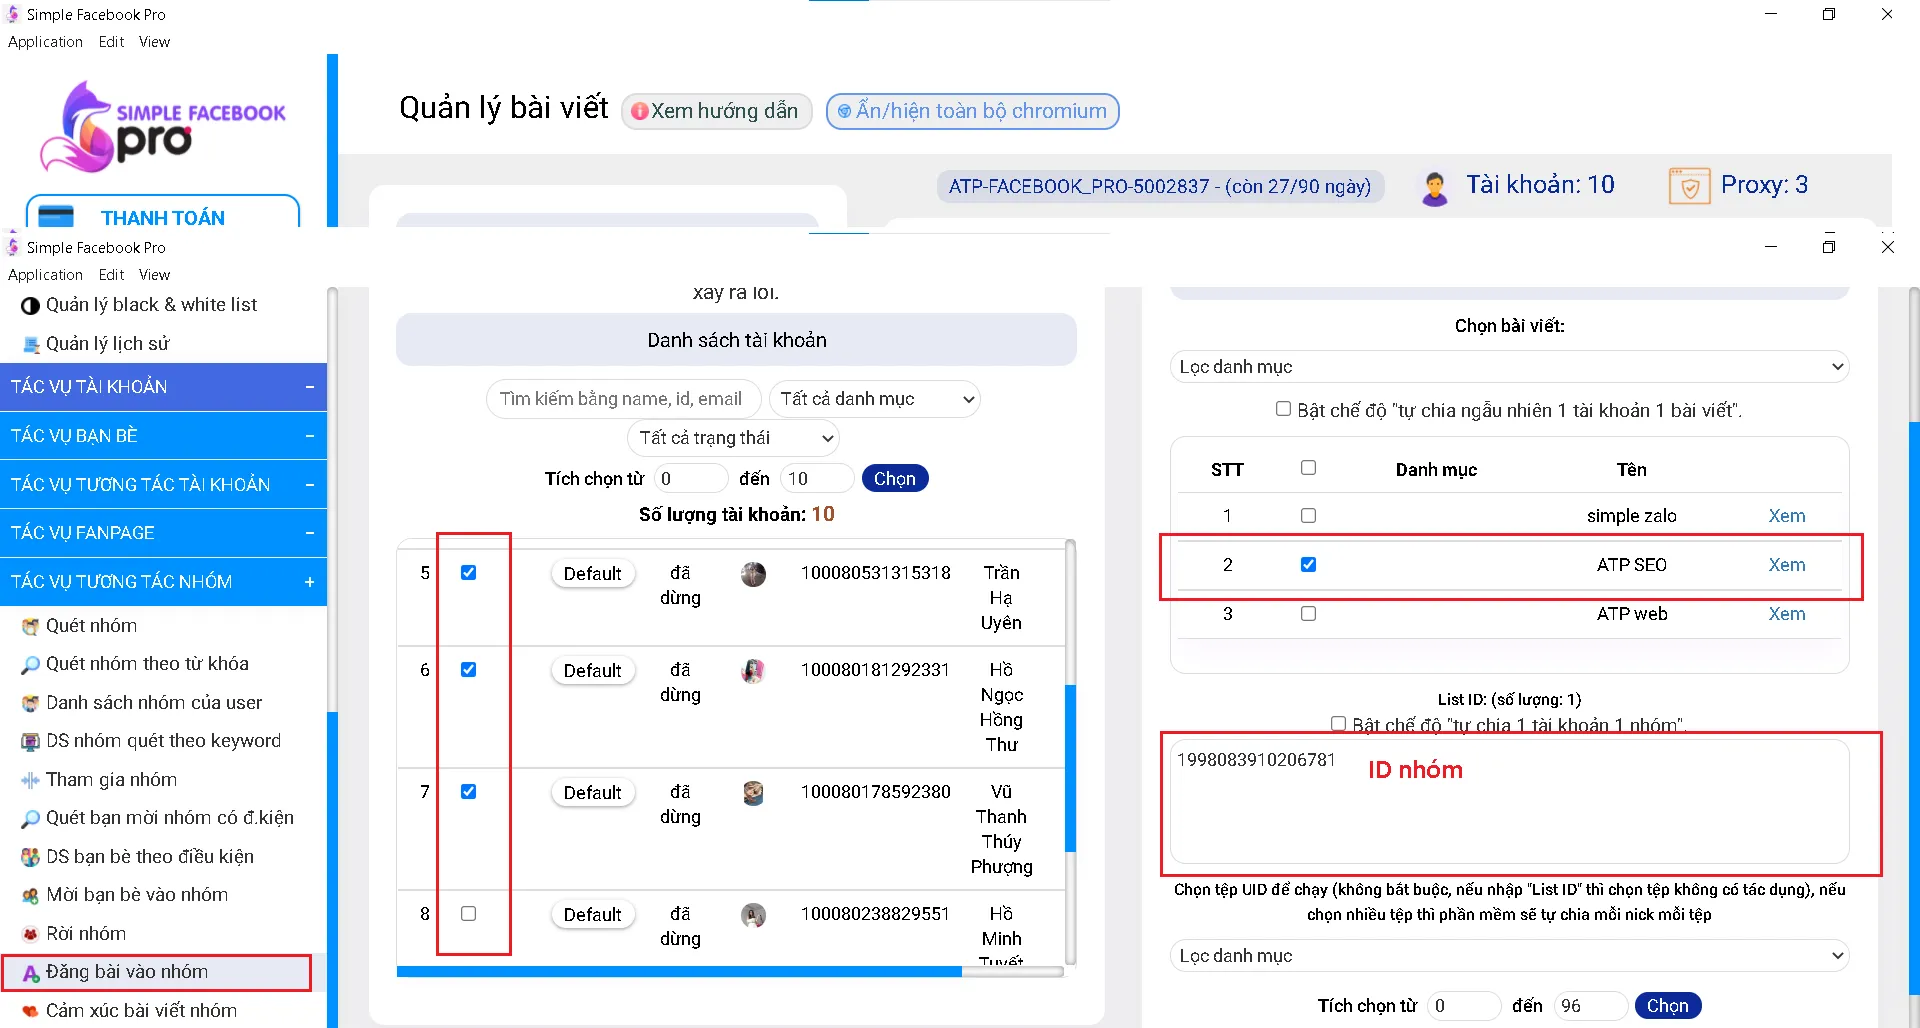
Task: Click Trần Hạ Uyên's avatar thumbnail
Action: 753,574
